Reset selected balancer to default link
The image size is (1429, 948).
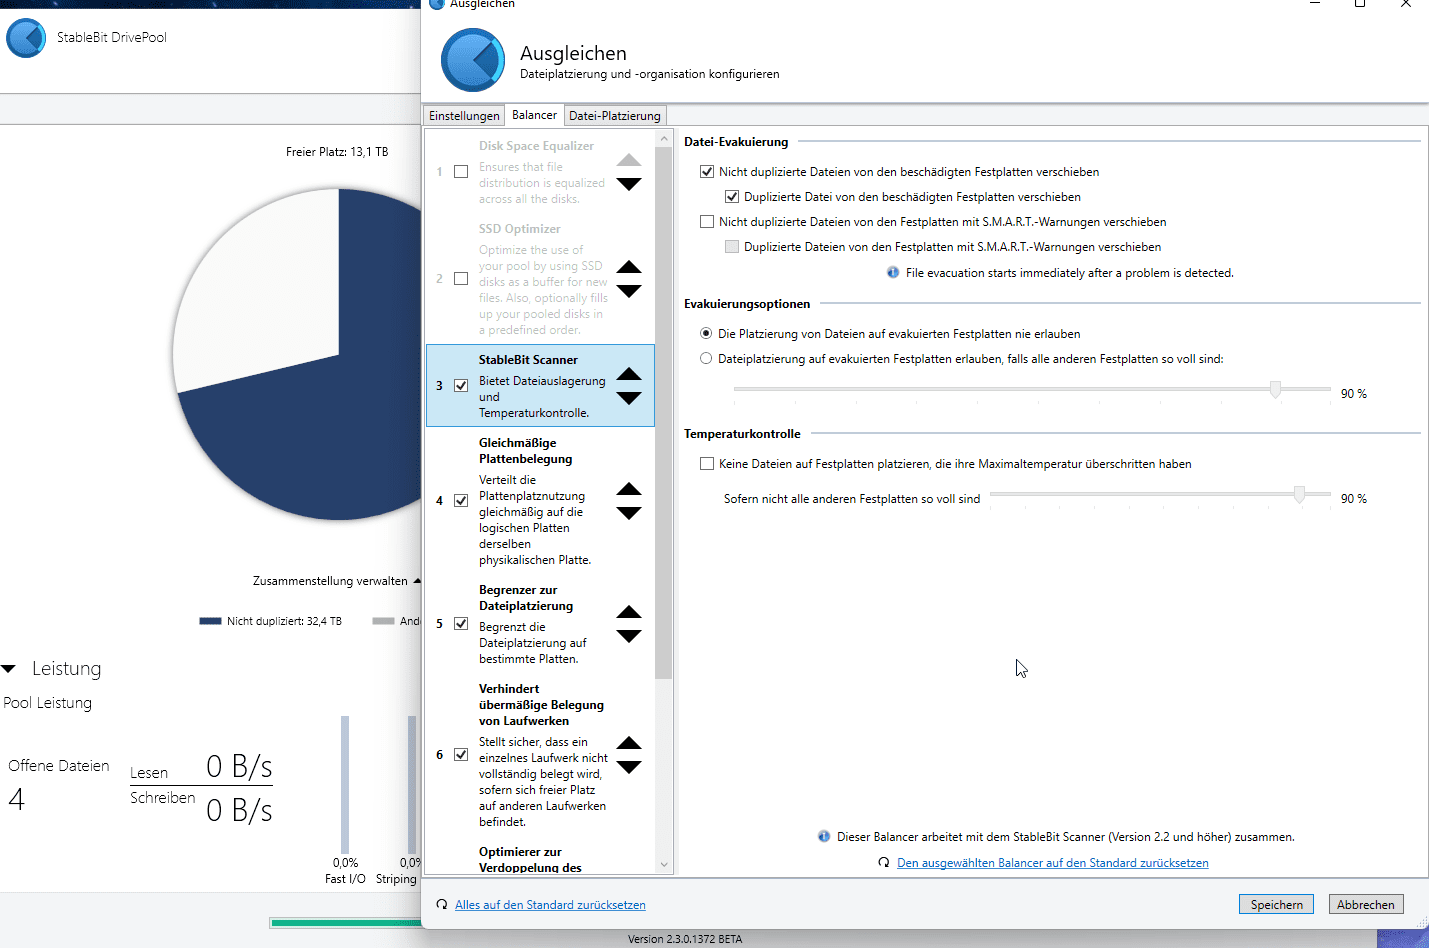(x=1053, y=863)
